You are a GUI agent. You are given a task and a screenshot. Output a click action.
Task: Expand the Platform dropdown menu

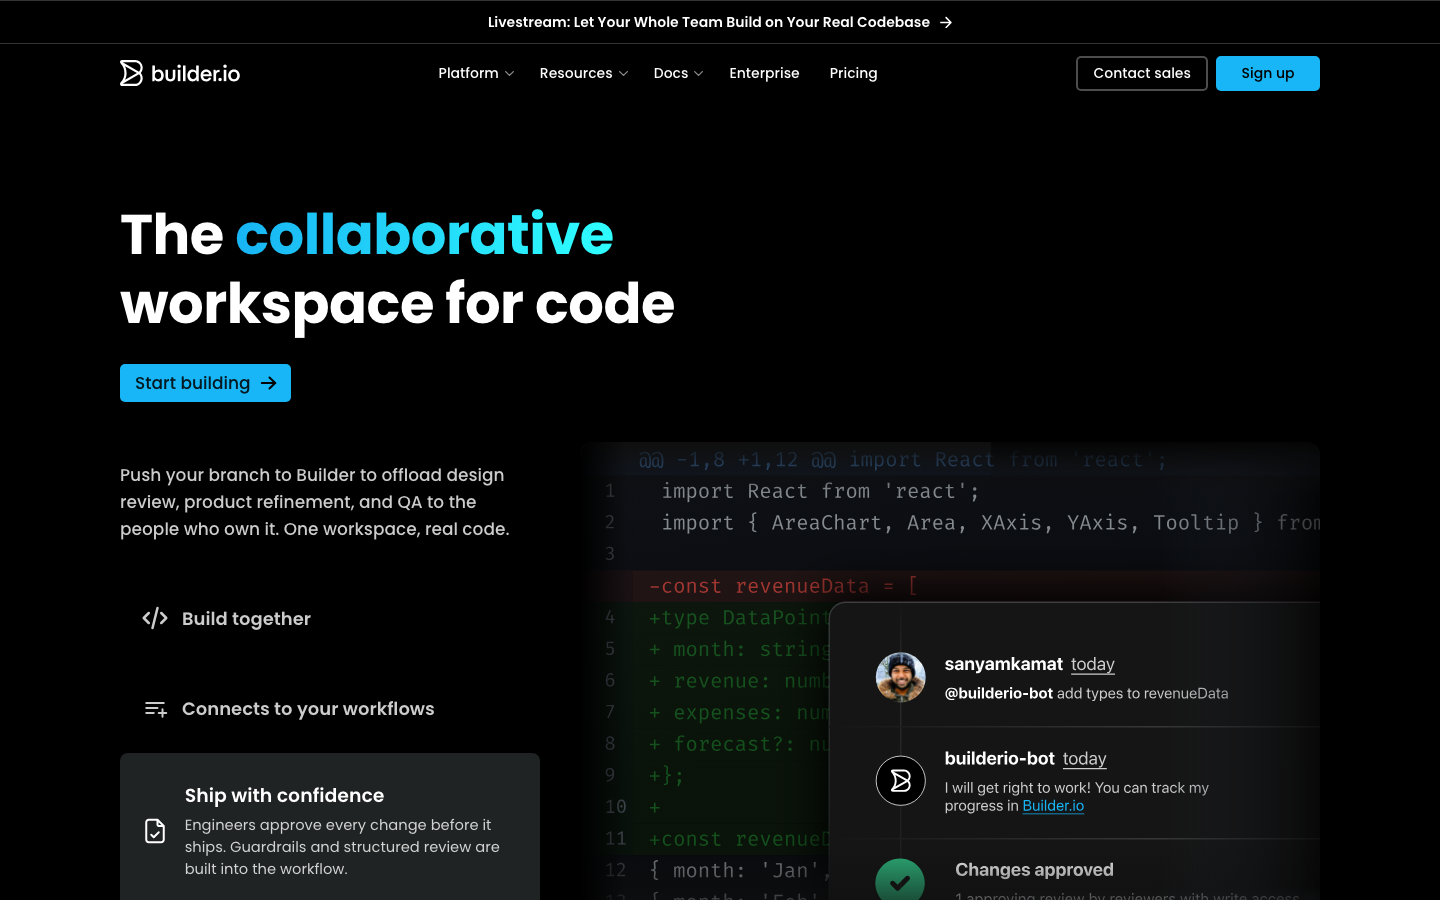point(476,73)
